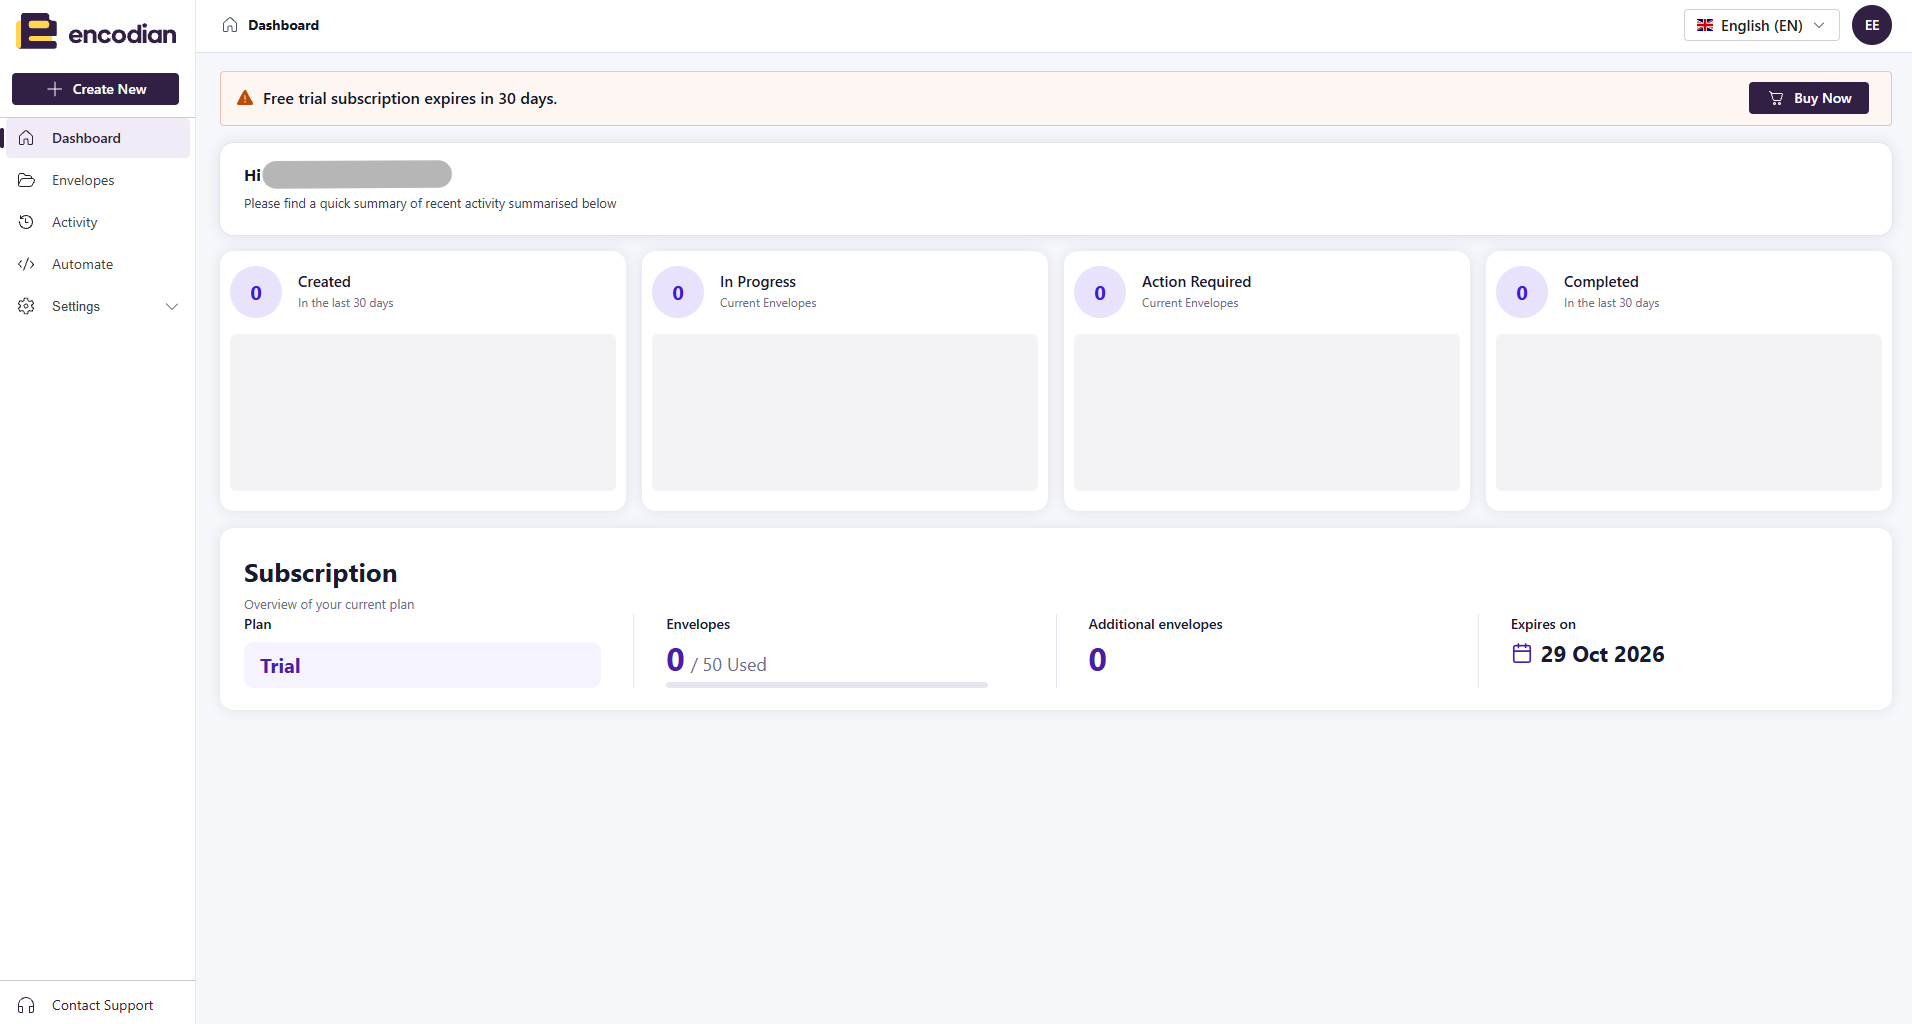Click the Completed card title
This screenshot has width=1912, height=1024.
pos(1601,282)
